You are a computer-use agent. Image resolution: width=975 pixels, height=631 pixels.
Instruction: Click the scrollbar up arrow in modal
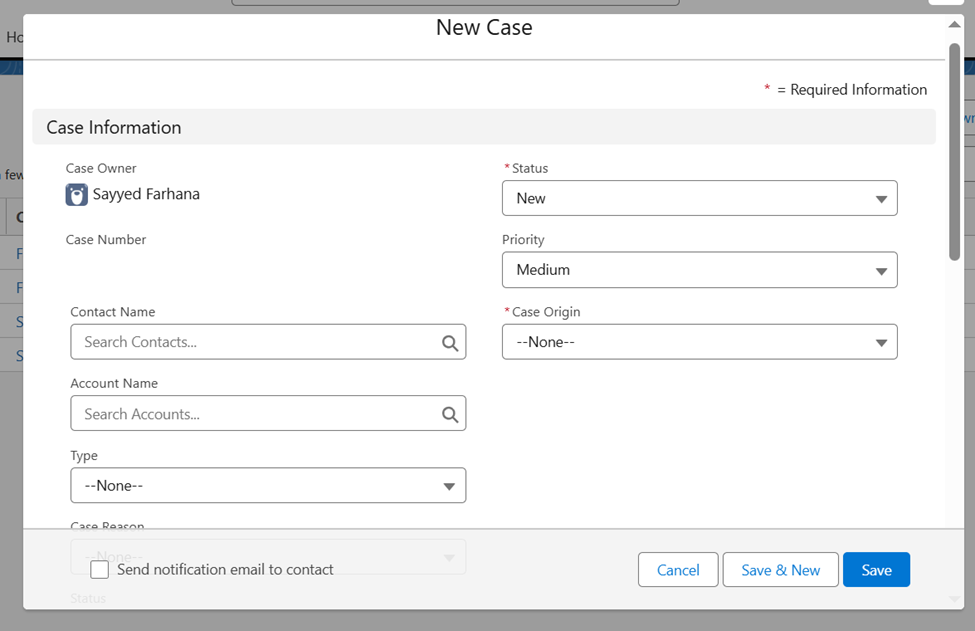tap(954, 25)
